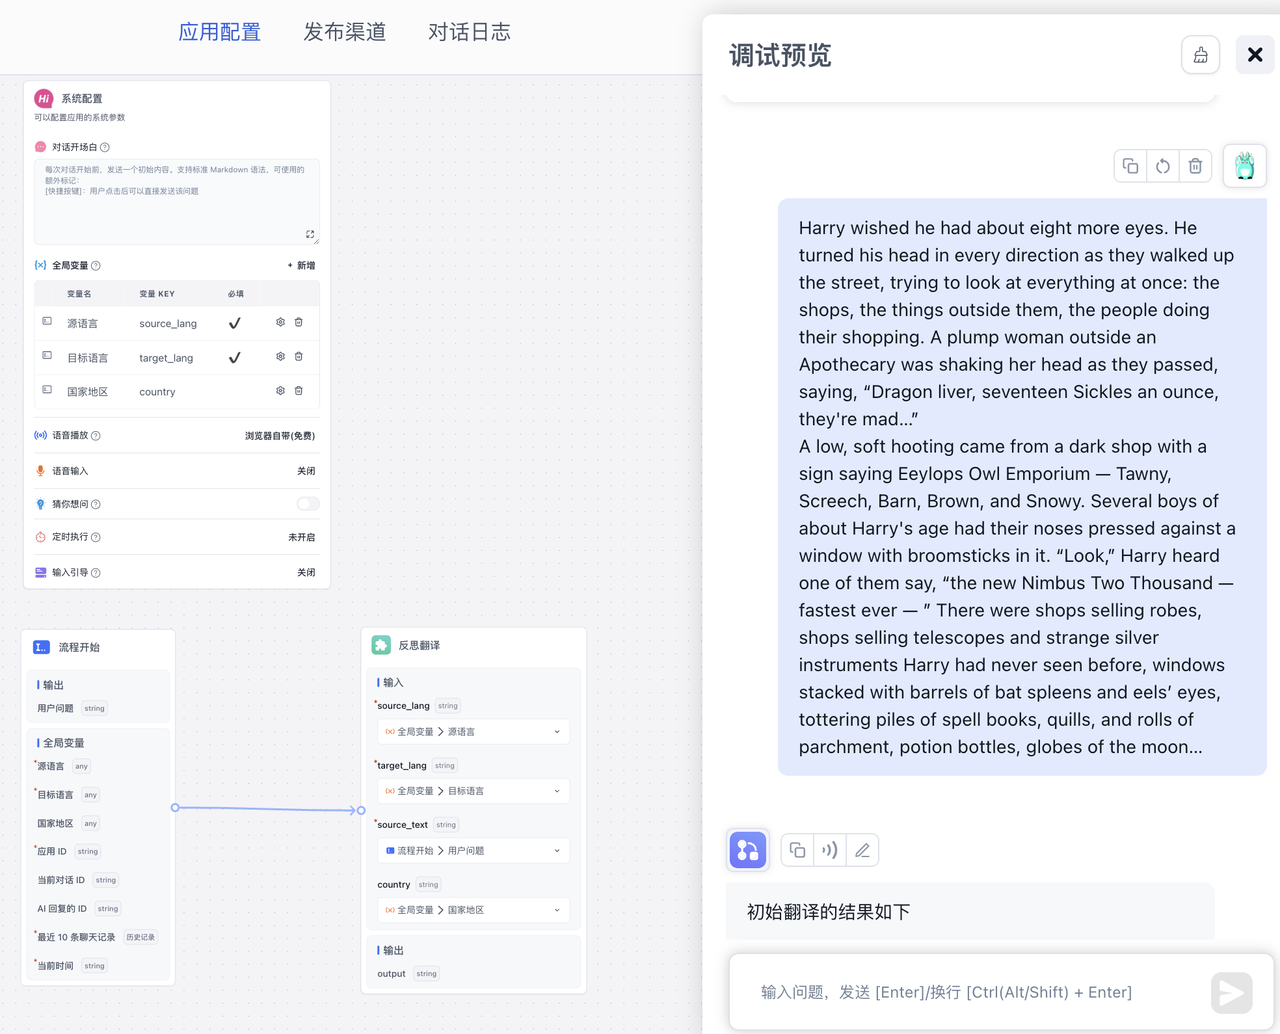This screenshot has height=1034, width=1280.
Task: Delete the country variable with trash icon
Action: (299, 391)
